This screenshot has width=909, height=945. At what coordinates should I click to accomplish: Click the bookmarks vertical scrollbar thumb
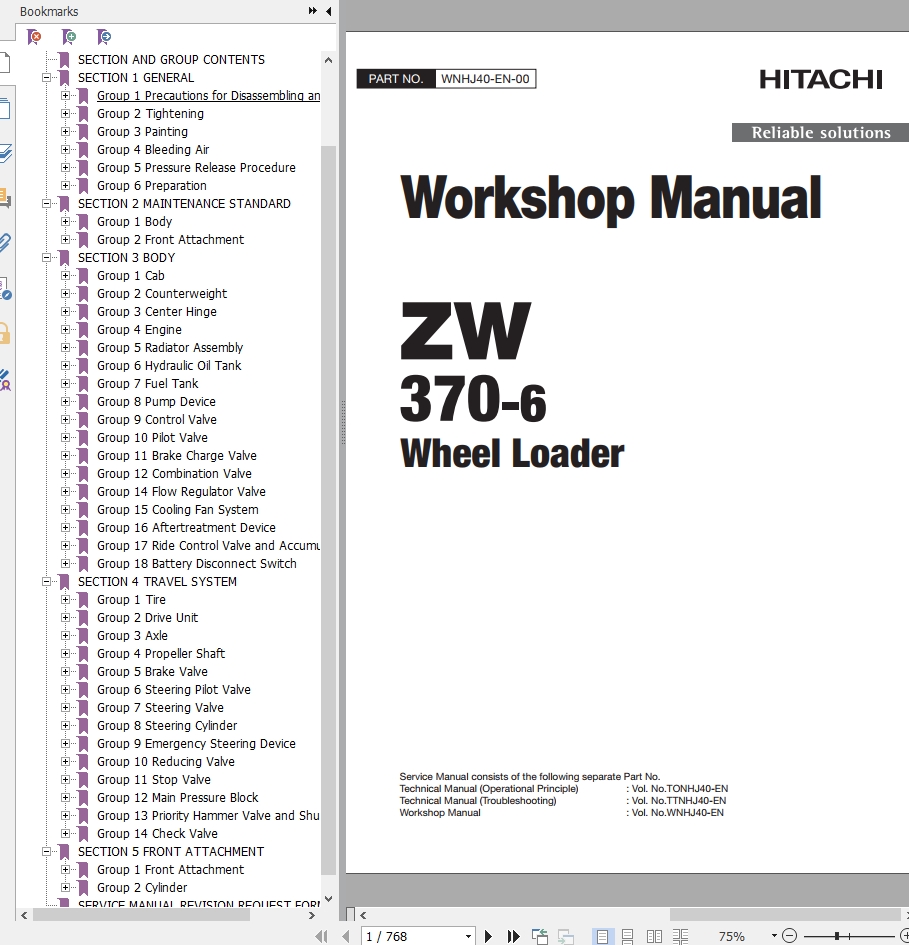point(329,510)
